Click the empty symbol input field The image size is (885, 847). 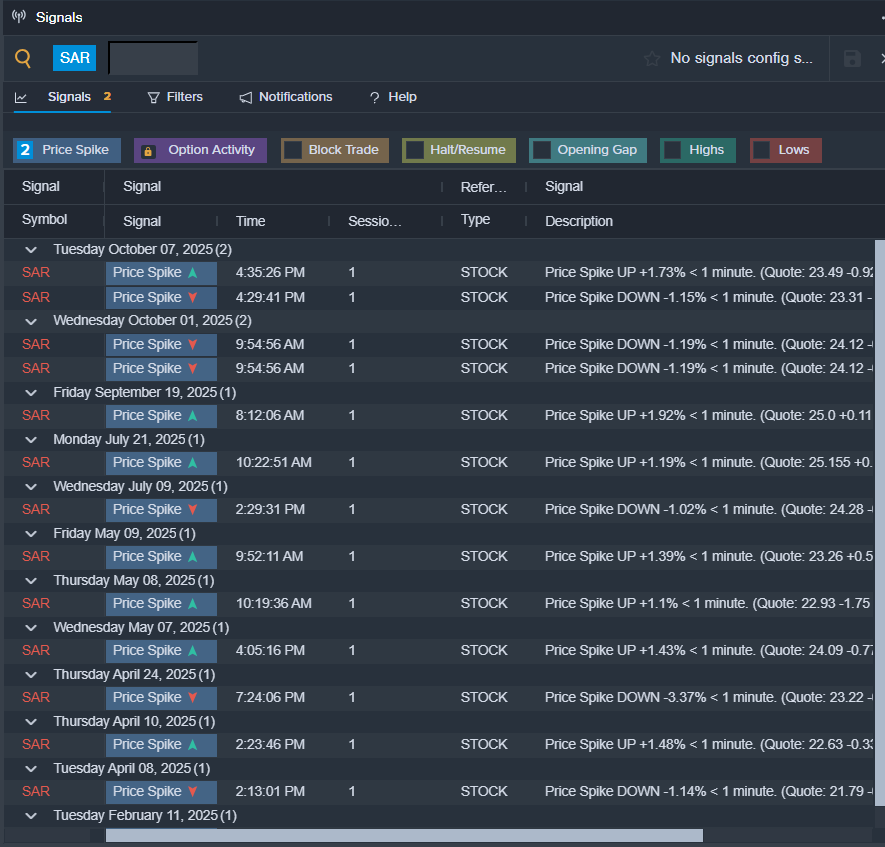click(153, 58)
